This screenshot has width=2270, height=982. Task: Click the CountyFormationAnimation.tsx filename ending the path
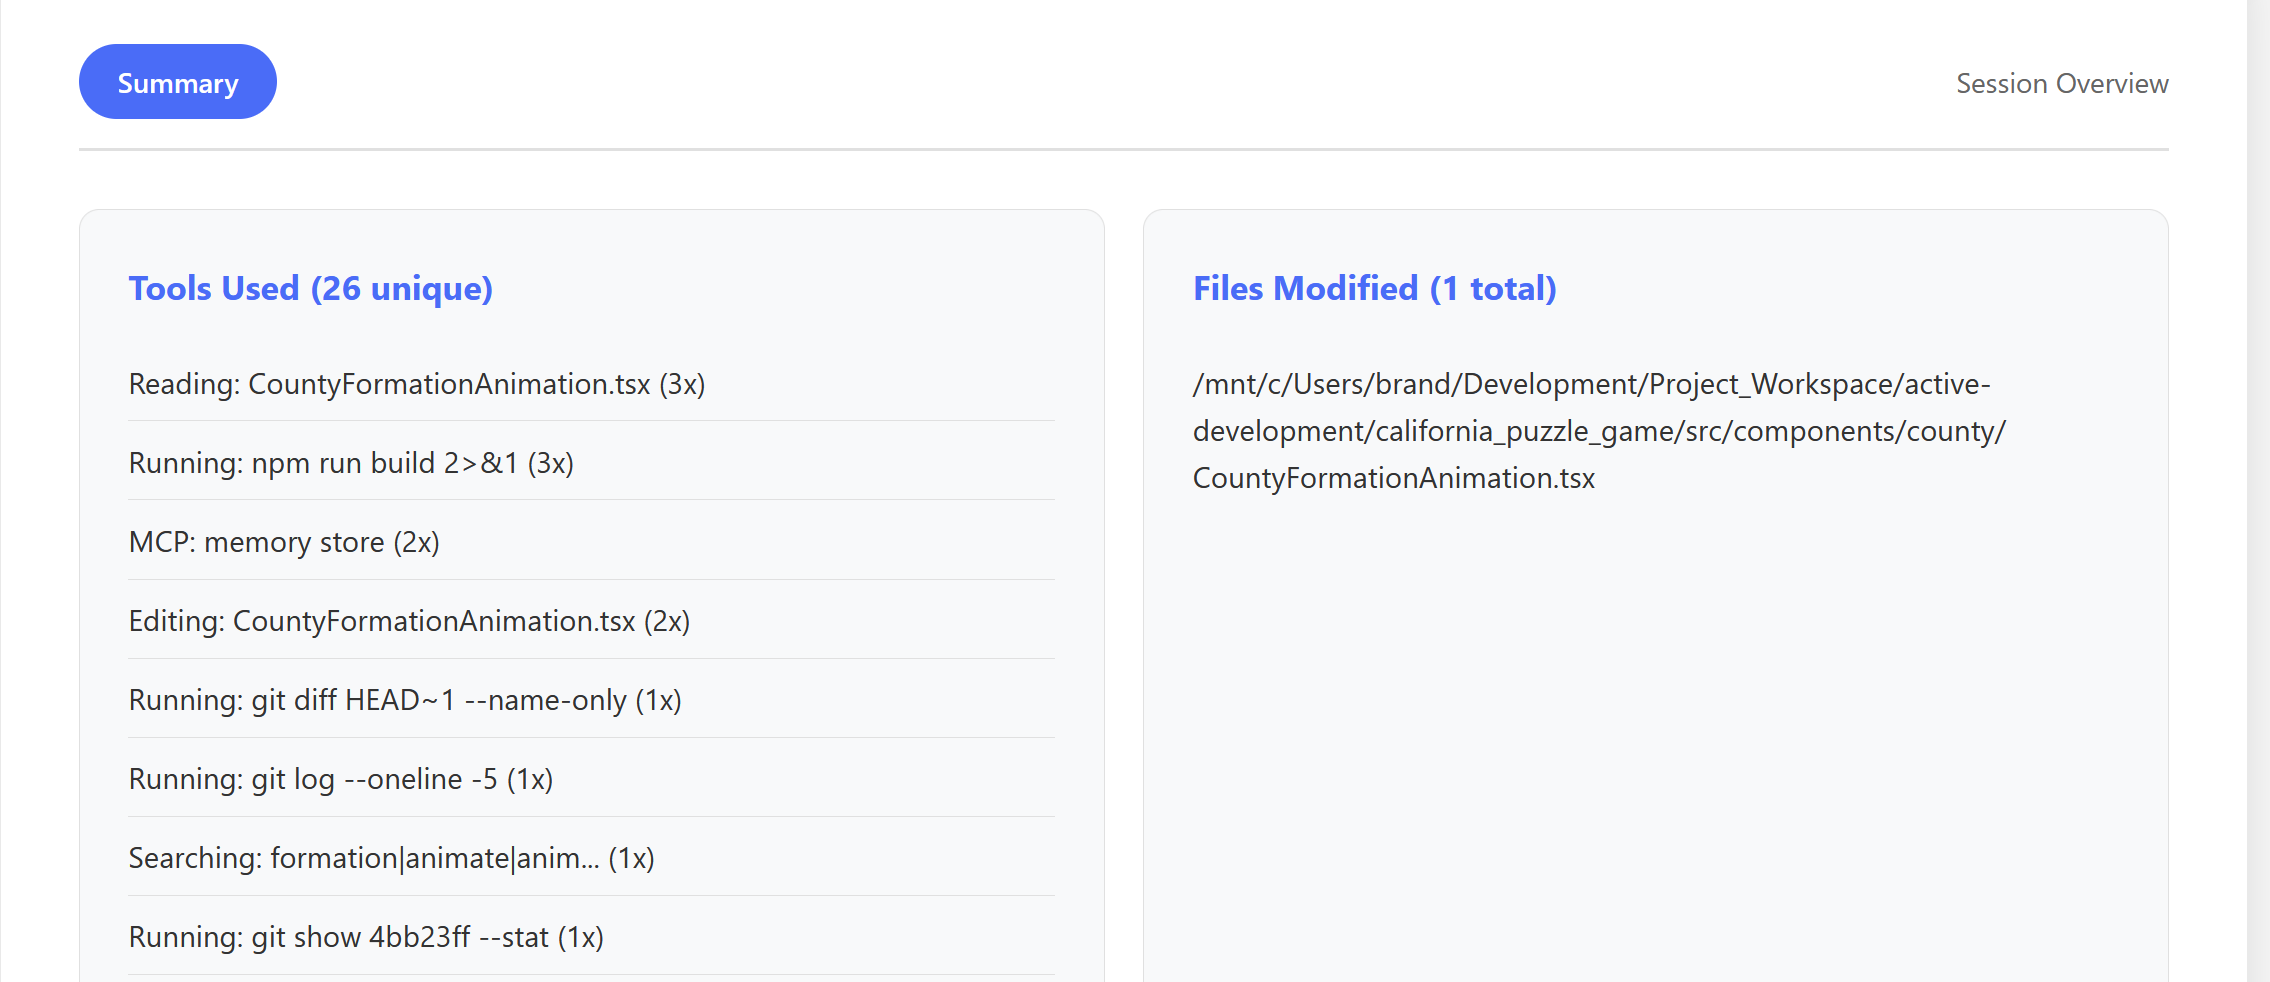(1393, 478)
